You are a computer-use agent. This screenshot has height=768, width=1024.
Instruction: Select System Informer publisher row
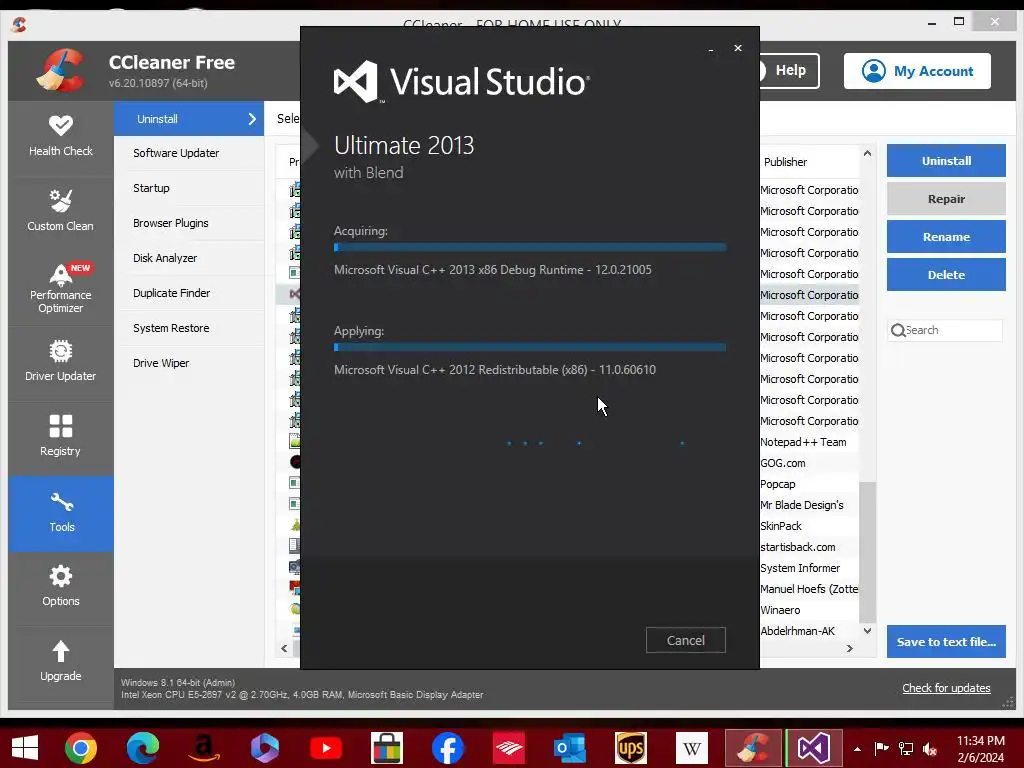click(800, 568)
